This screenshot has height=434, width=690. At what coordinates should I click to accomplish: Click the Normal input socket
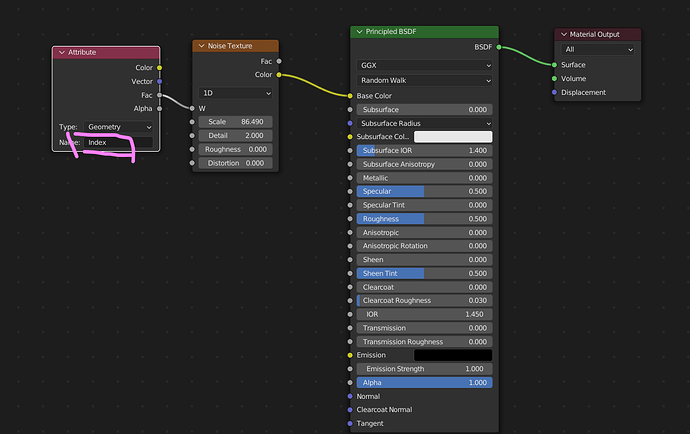coord(350,396)
